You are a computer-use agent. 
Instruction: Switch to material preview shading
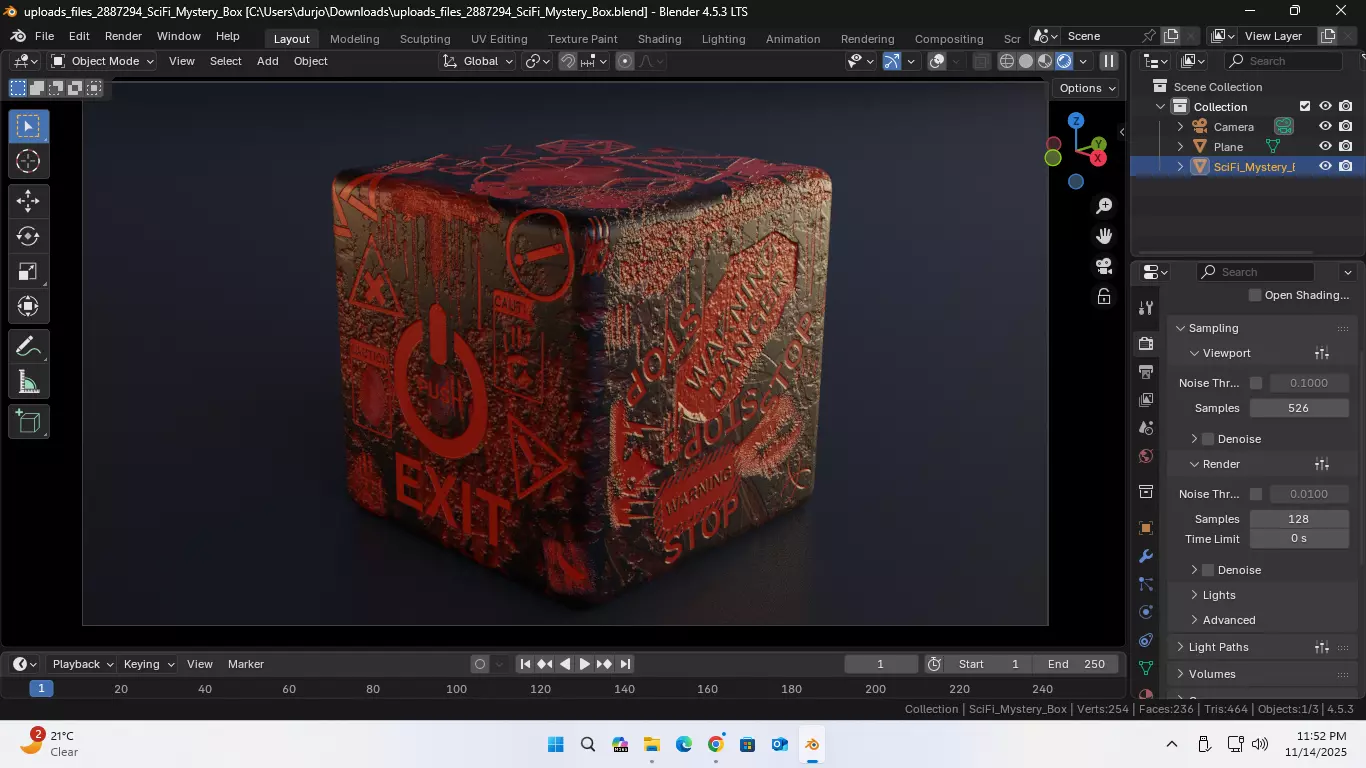1045,61
